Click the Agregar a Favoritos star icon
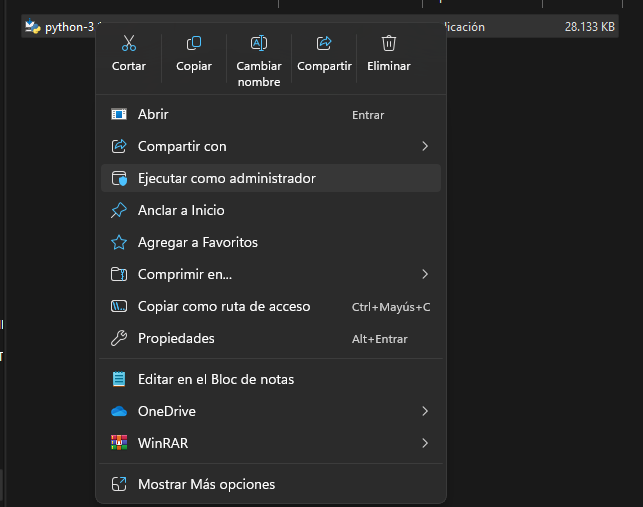This screenshot has width=643, height=507. (119, 242)
